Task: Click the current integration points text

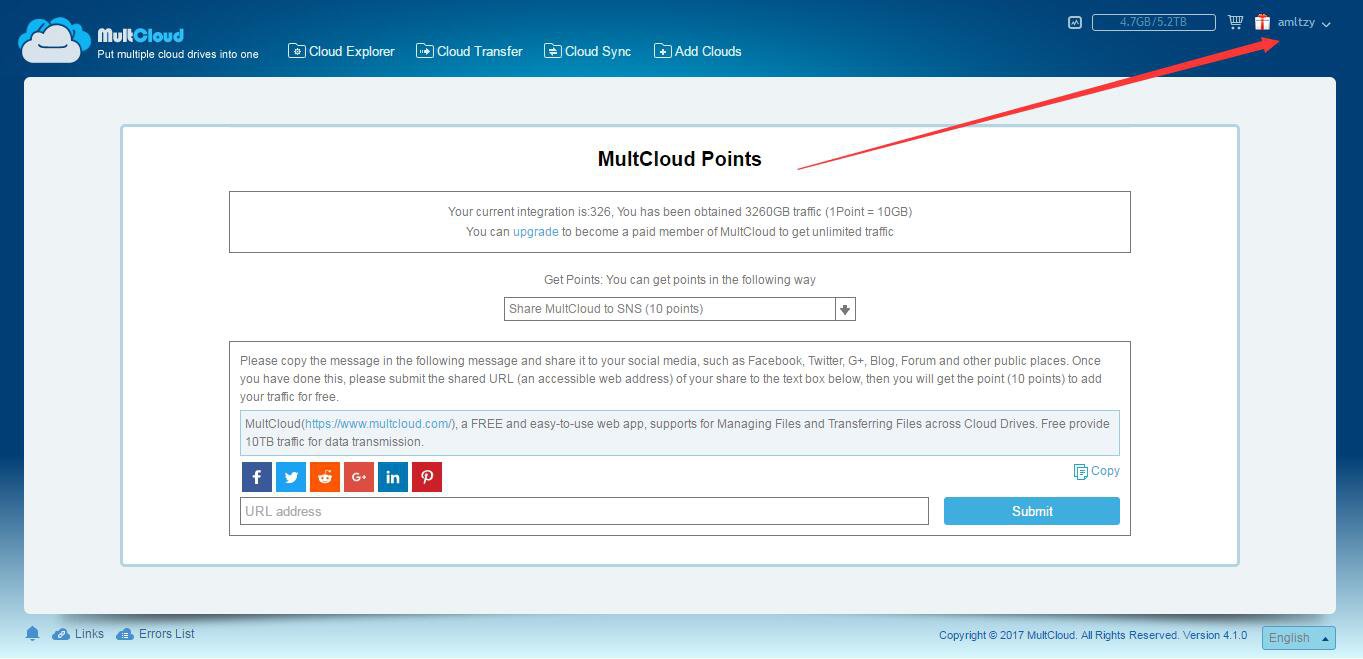Action: [680, 212]
